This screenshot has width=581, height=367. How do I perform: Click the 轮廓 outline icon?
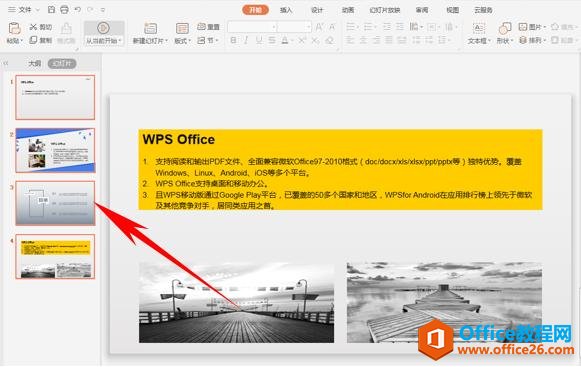pyautogui.click(x=555, y=40)
